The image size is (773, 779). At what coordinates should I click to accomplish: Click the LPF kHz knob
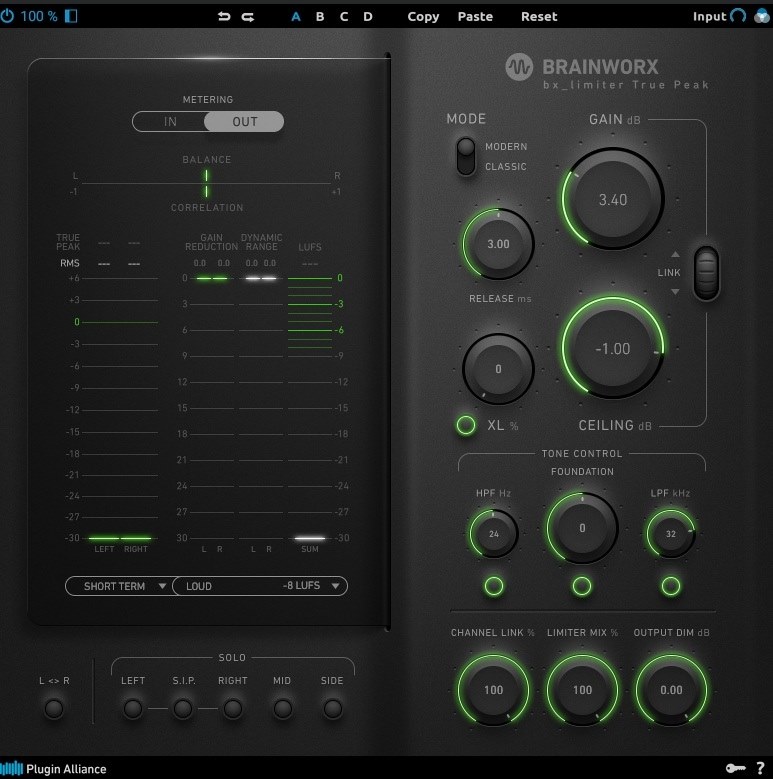671,534
